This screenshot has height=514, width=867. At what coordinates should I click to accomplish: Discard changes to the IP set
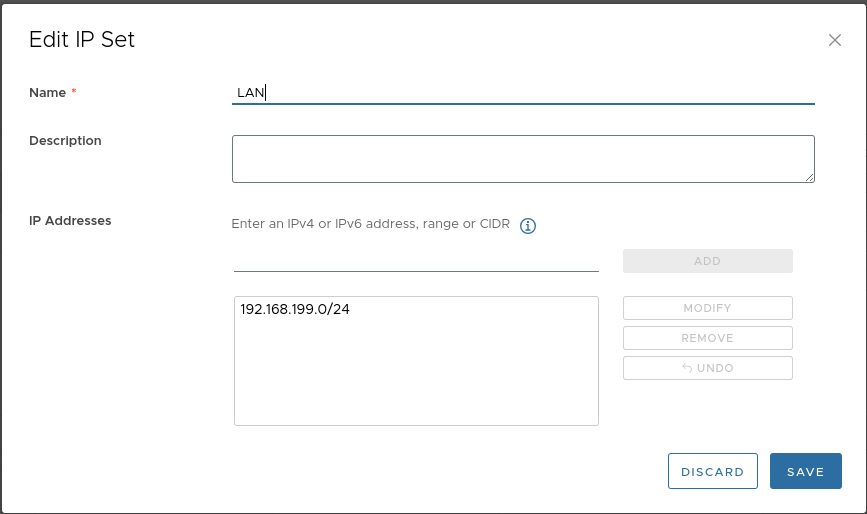(x=712, y=472)
